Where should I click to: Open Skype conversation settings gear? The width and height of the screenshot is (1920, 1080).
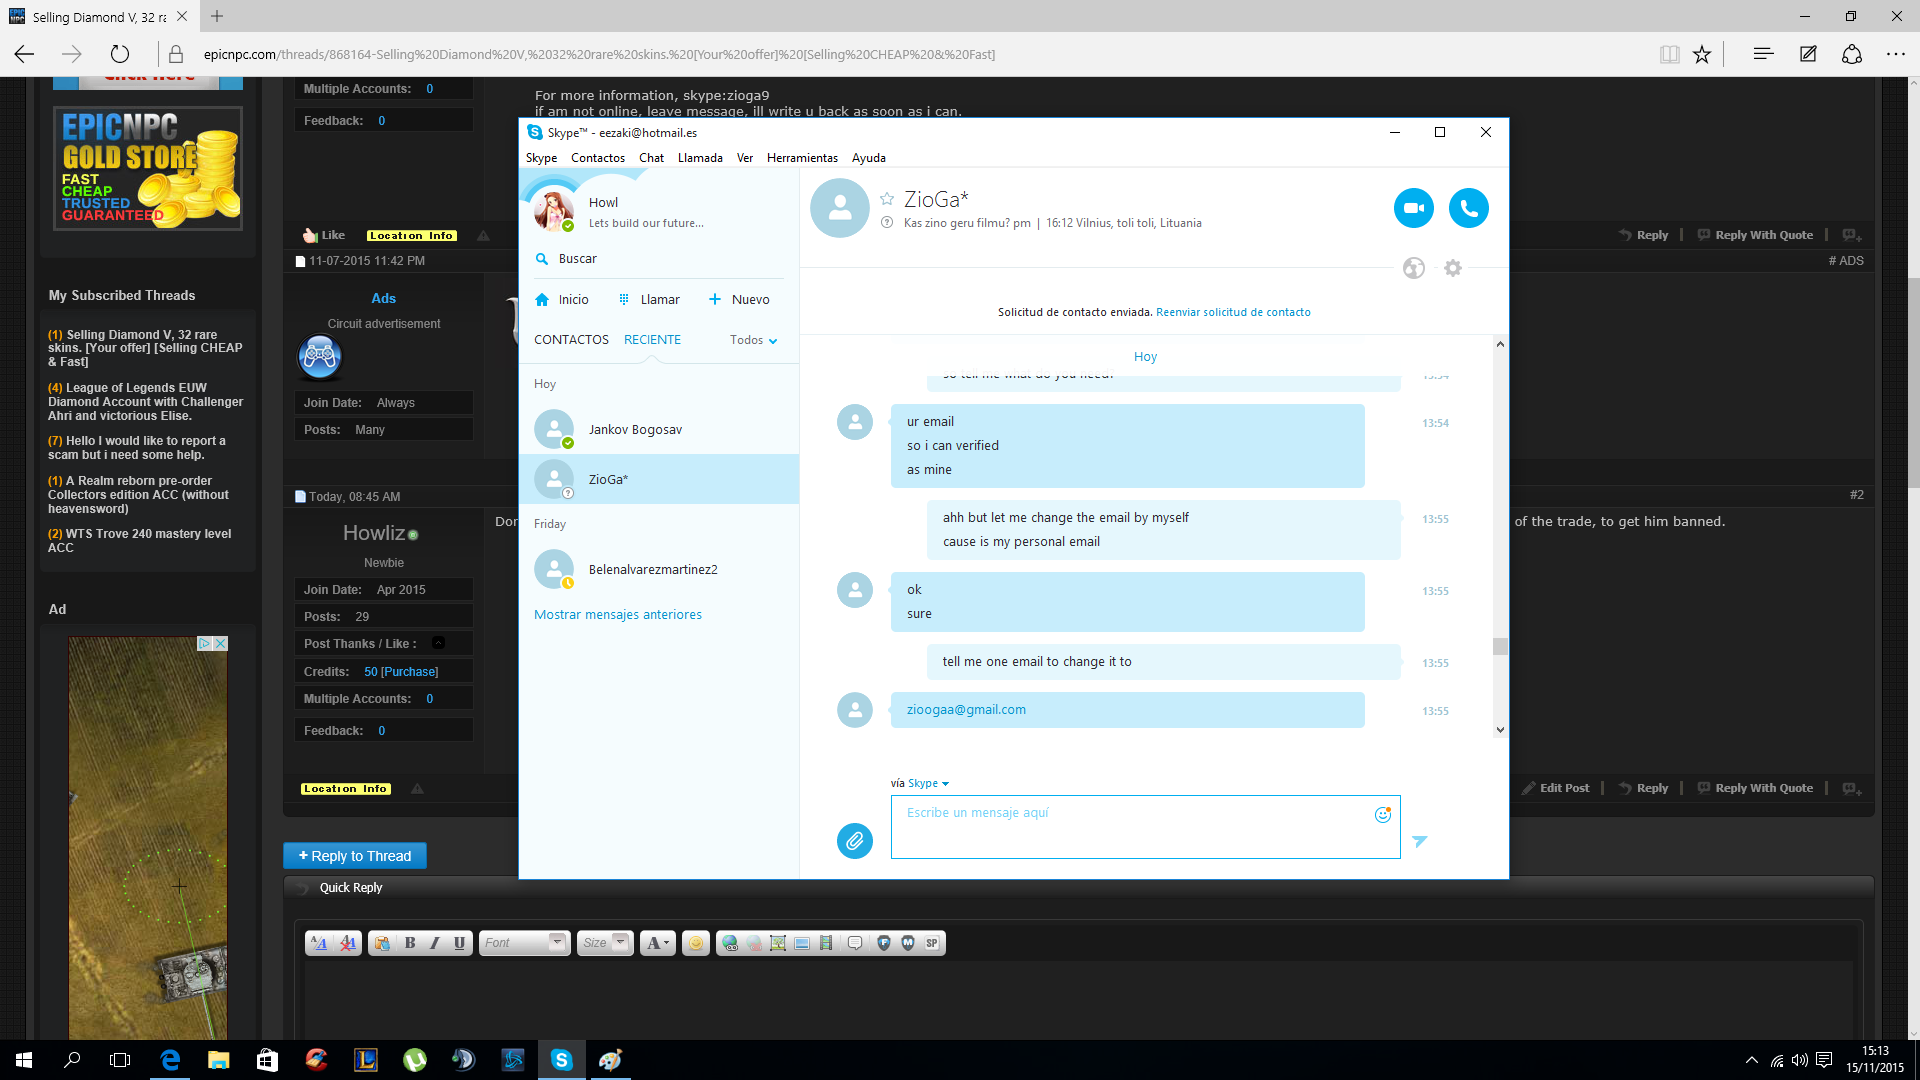tap(1453, 268)
